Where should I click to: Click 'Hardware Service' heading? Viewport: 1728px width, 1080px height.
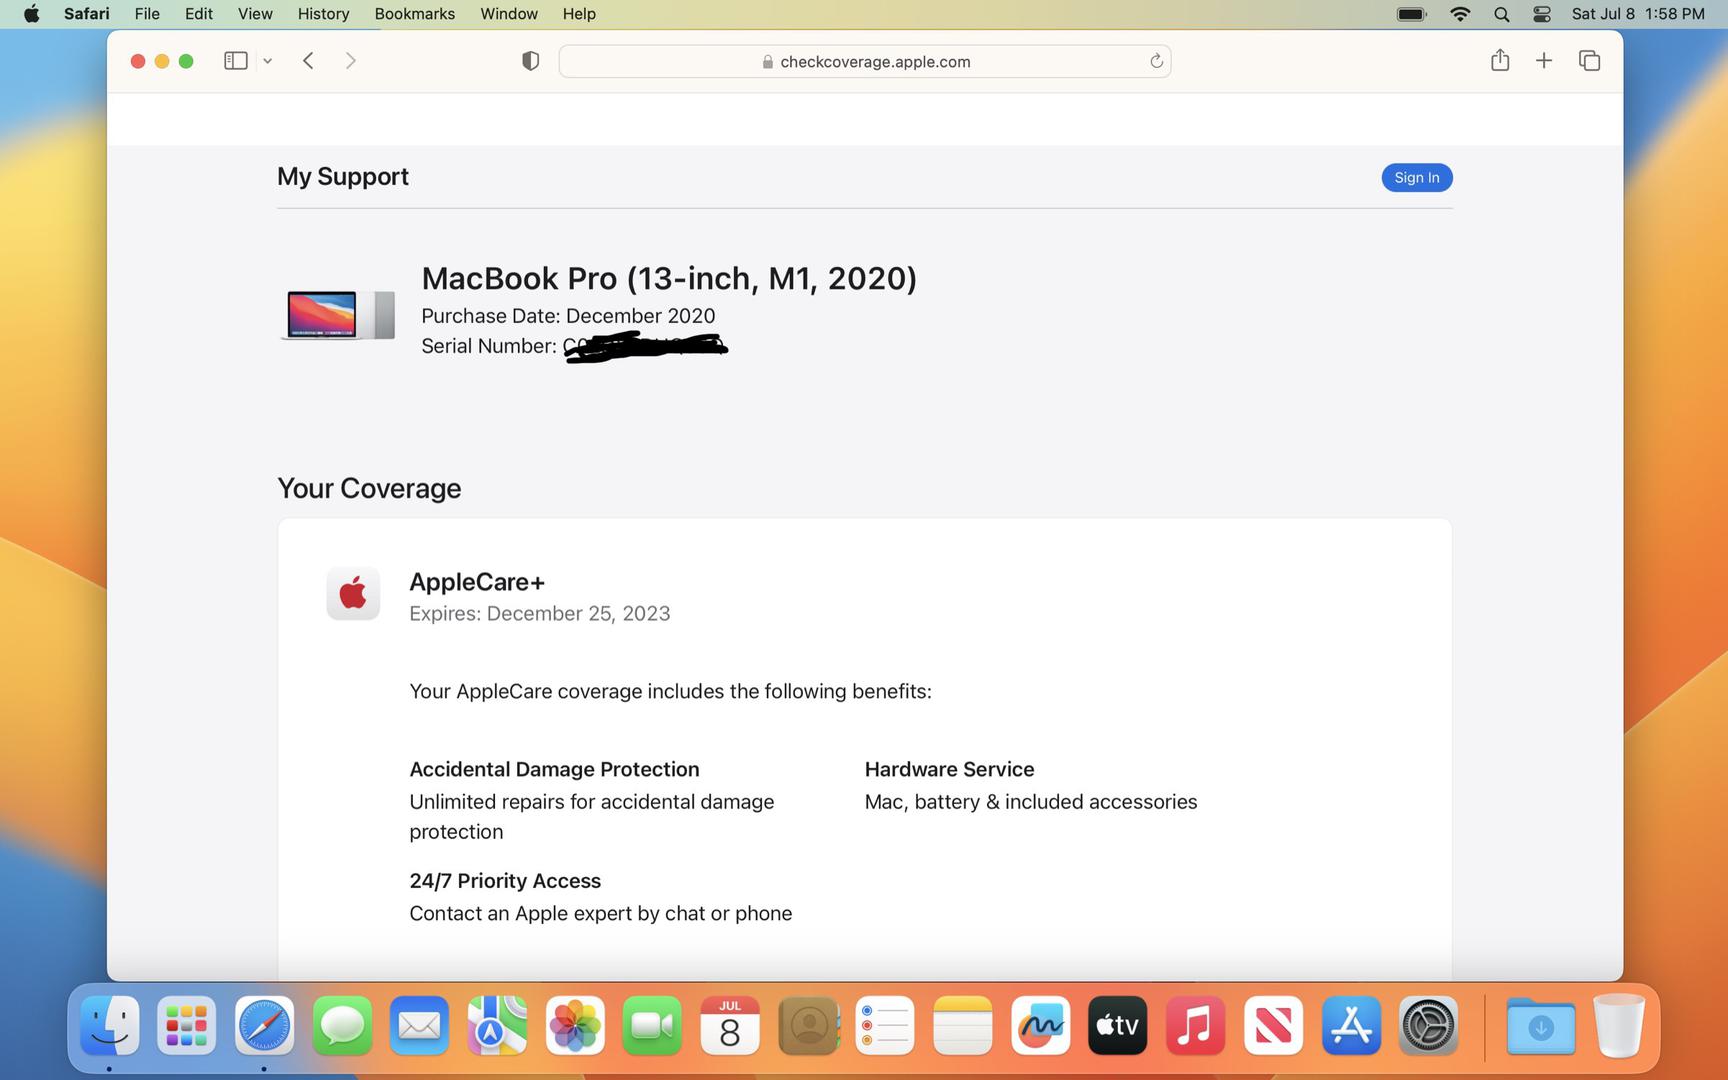point(949,770)
